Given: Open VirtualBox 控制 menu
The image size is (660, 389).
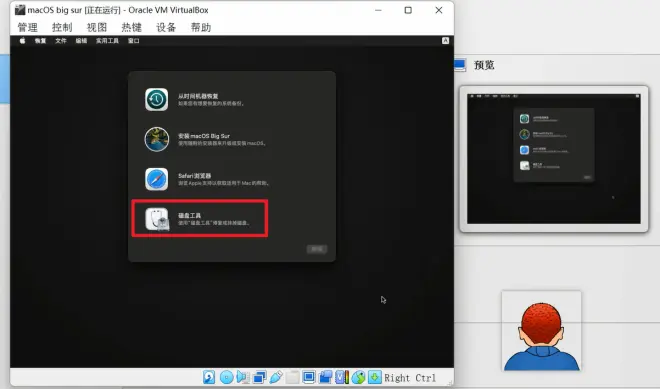Looking at the screenshot, I should [x=62, y=27].
